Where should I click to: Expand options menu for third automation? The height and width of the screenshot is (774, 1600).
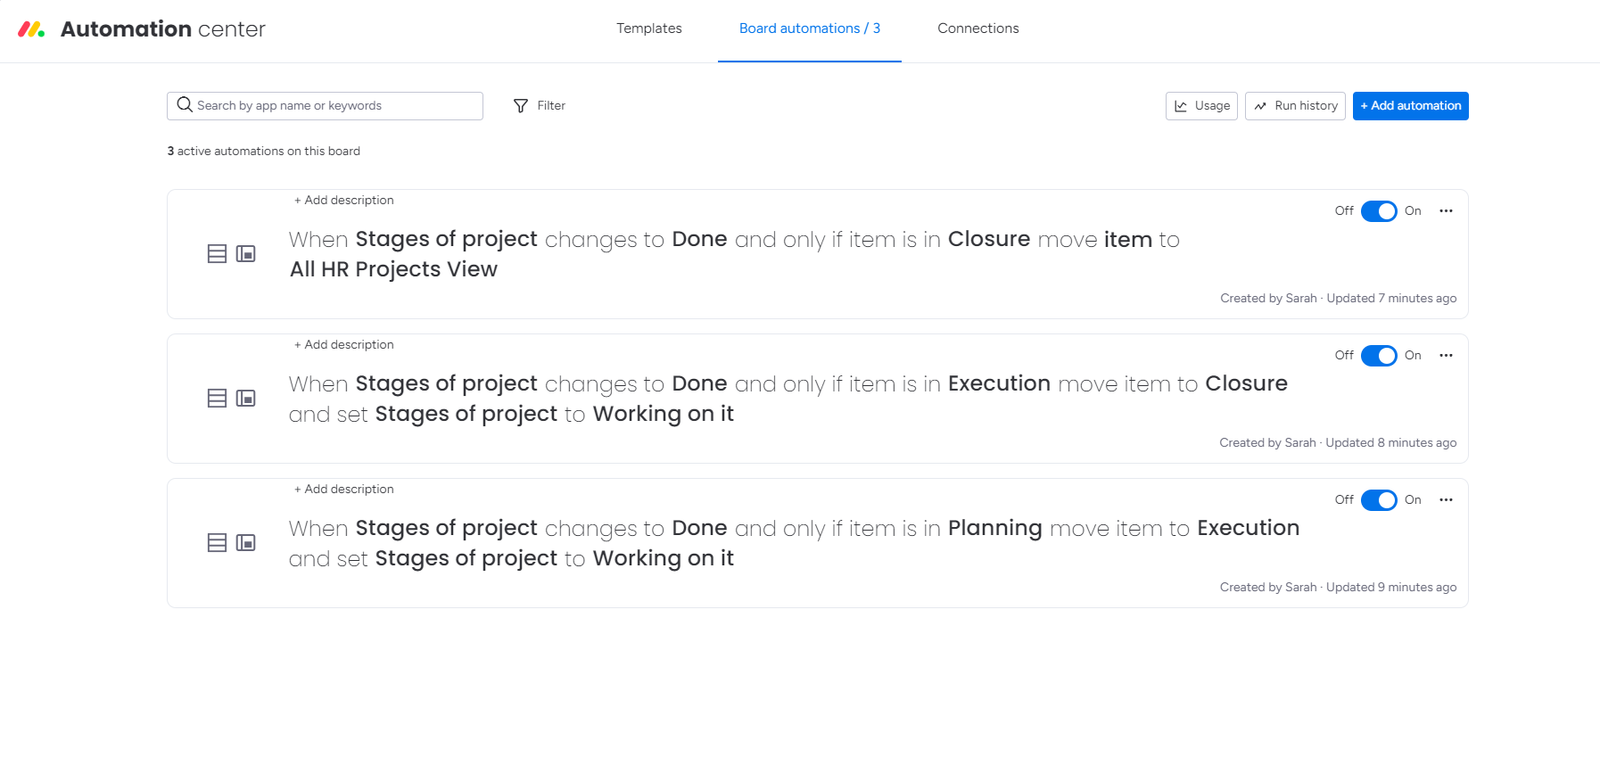click(x=1445, y=500)
